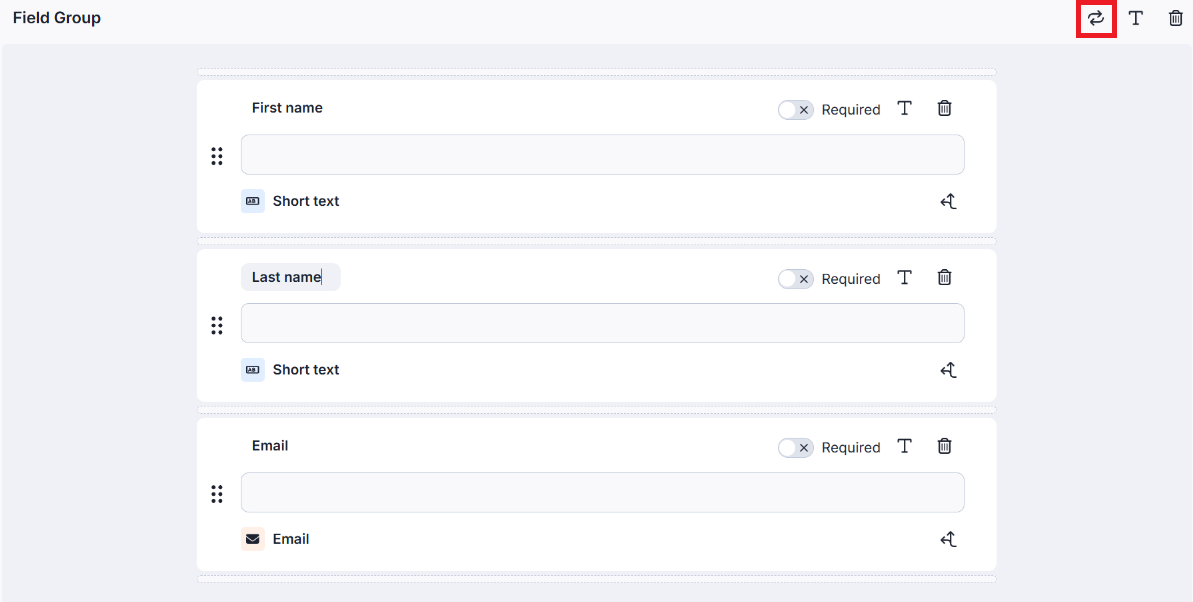This screenshot has width=1193, height=602.
Task: Click the T text icon on First name row
Action: click(904, 108)
